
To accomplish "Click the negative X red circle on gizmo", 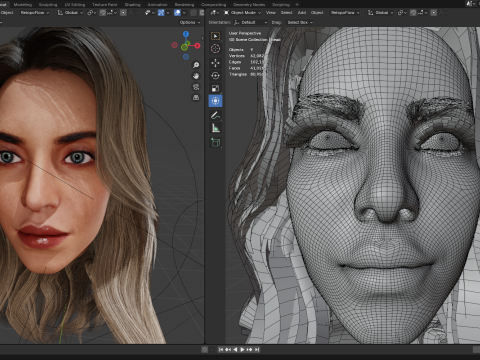I will point(174,45).
